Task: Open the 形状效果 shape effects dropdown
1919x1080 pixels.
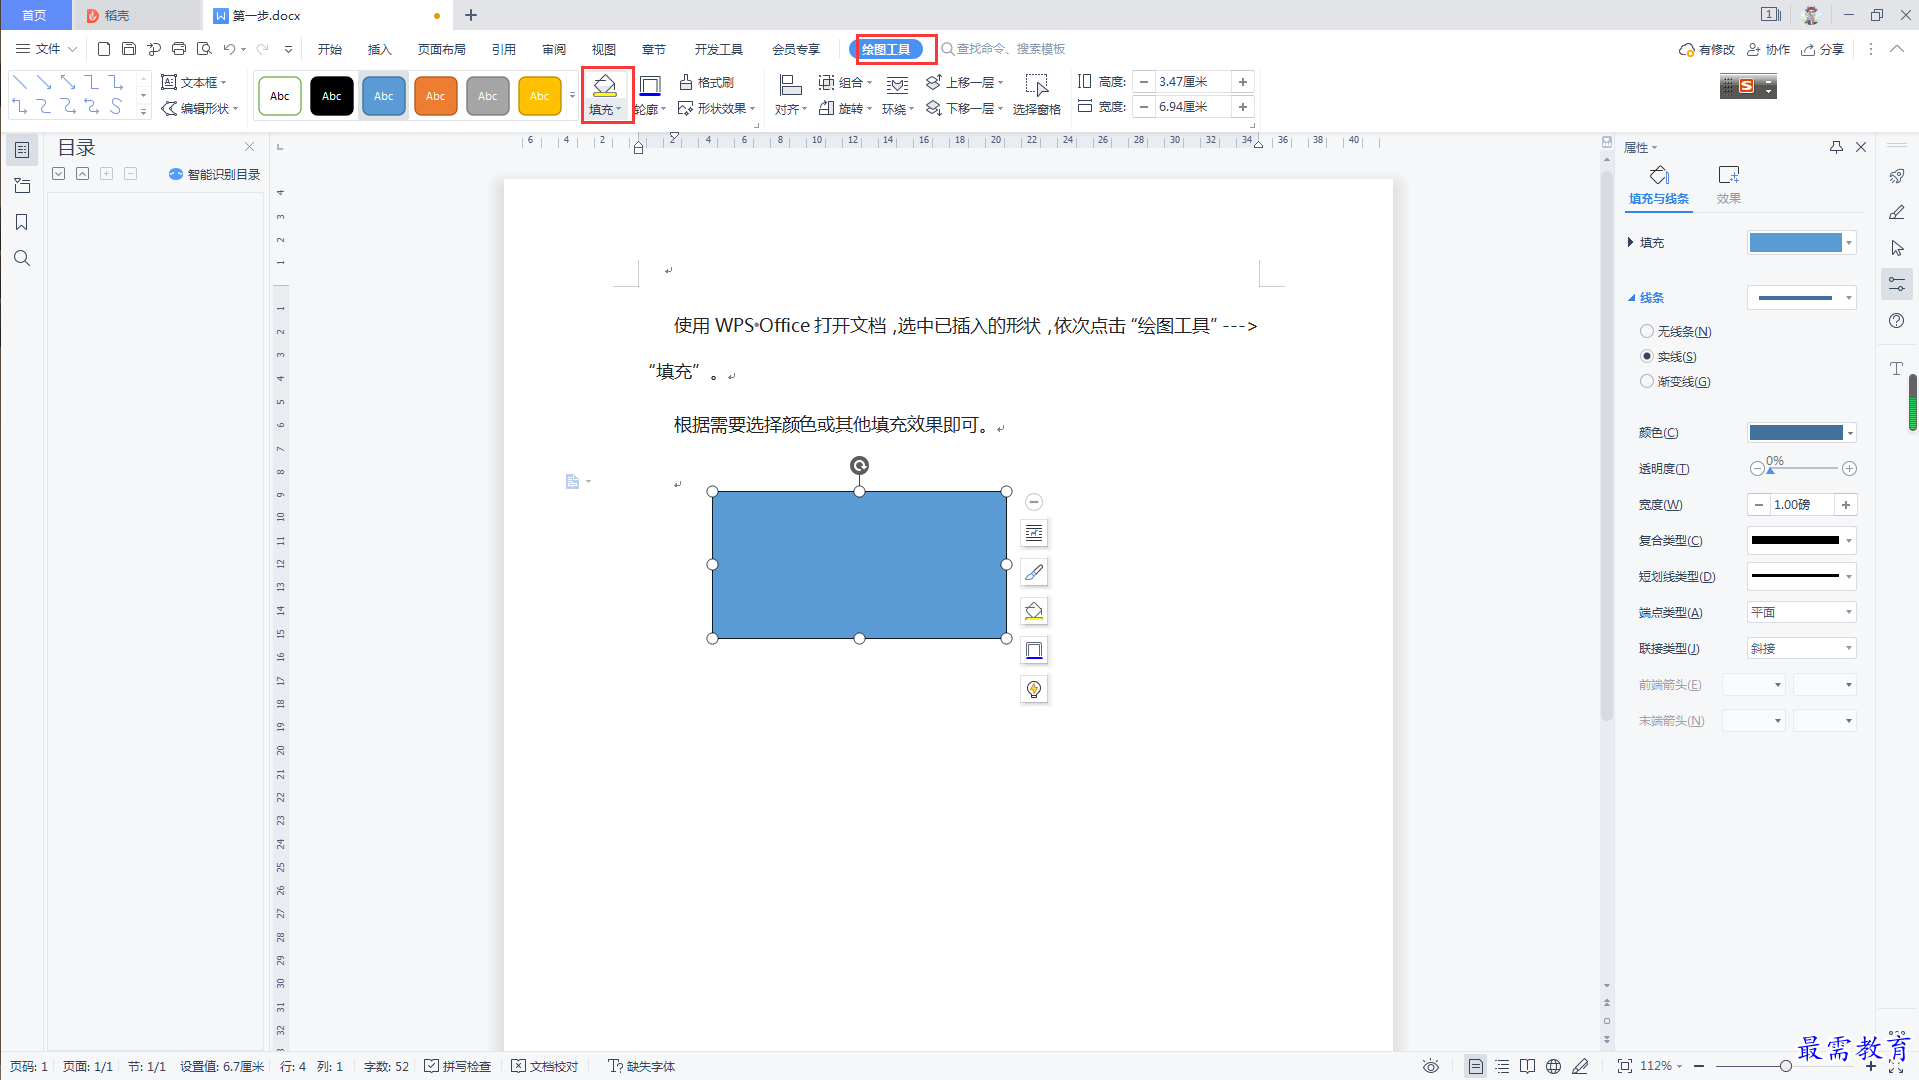Action: [x=716, y=108]
